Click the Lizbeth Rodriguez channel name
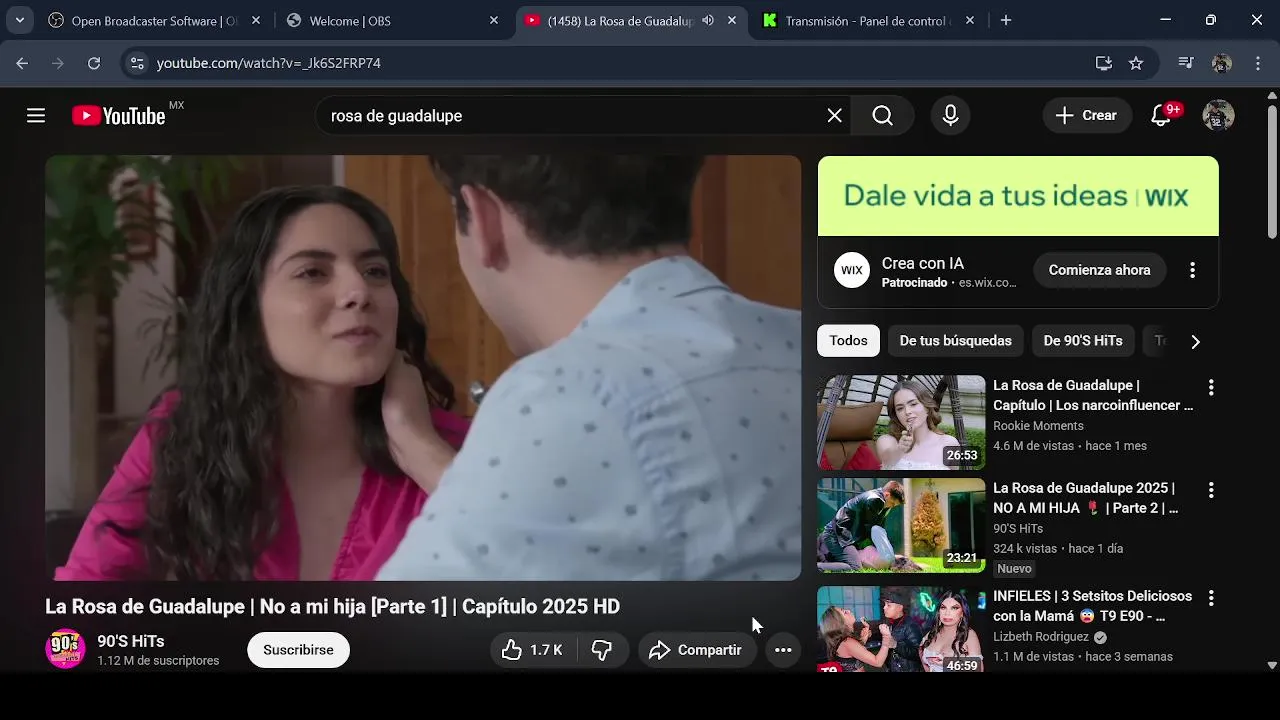1280x720 pixels. tap(1041, 637)
